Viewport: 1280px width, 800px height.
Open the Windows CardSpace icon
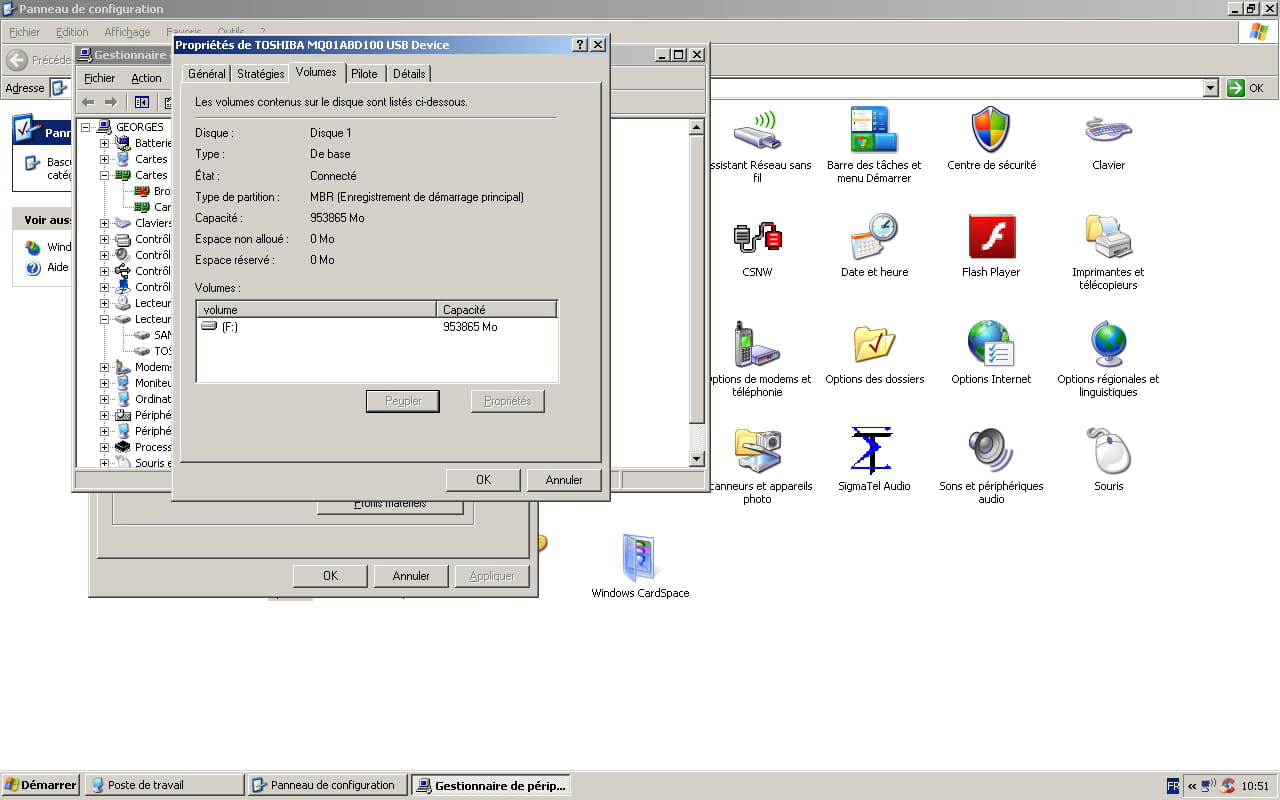(640, 558)
